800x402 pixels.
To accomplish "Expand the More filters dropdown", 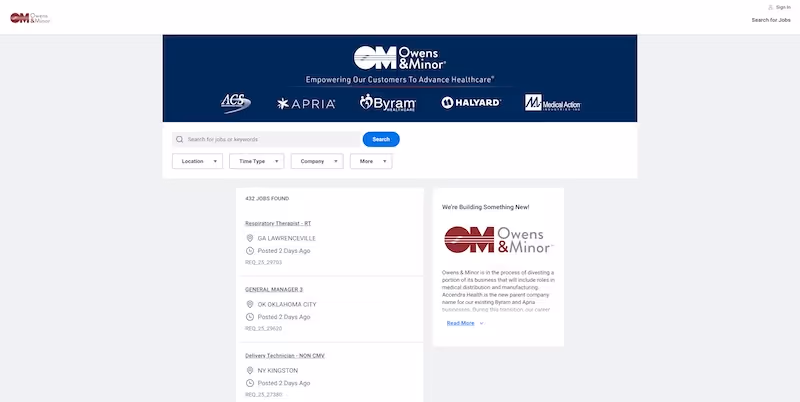I will (x=371, y=161).
